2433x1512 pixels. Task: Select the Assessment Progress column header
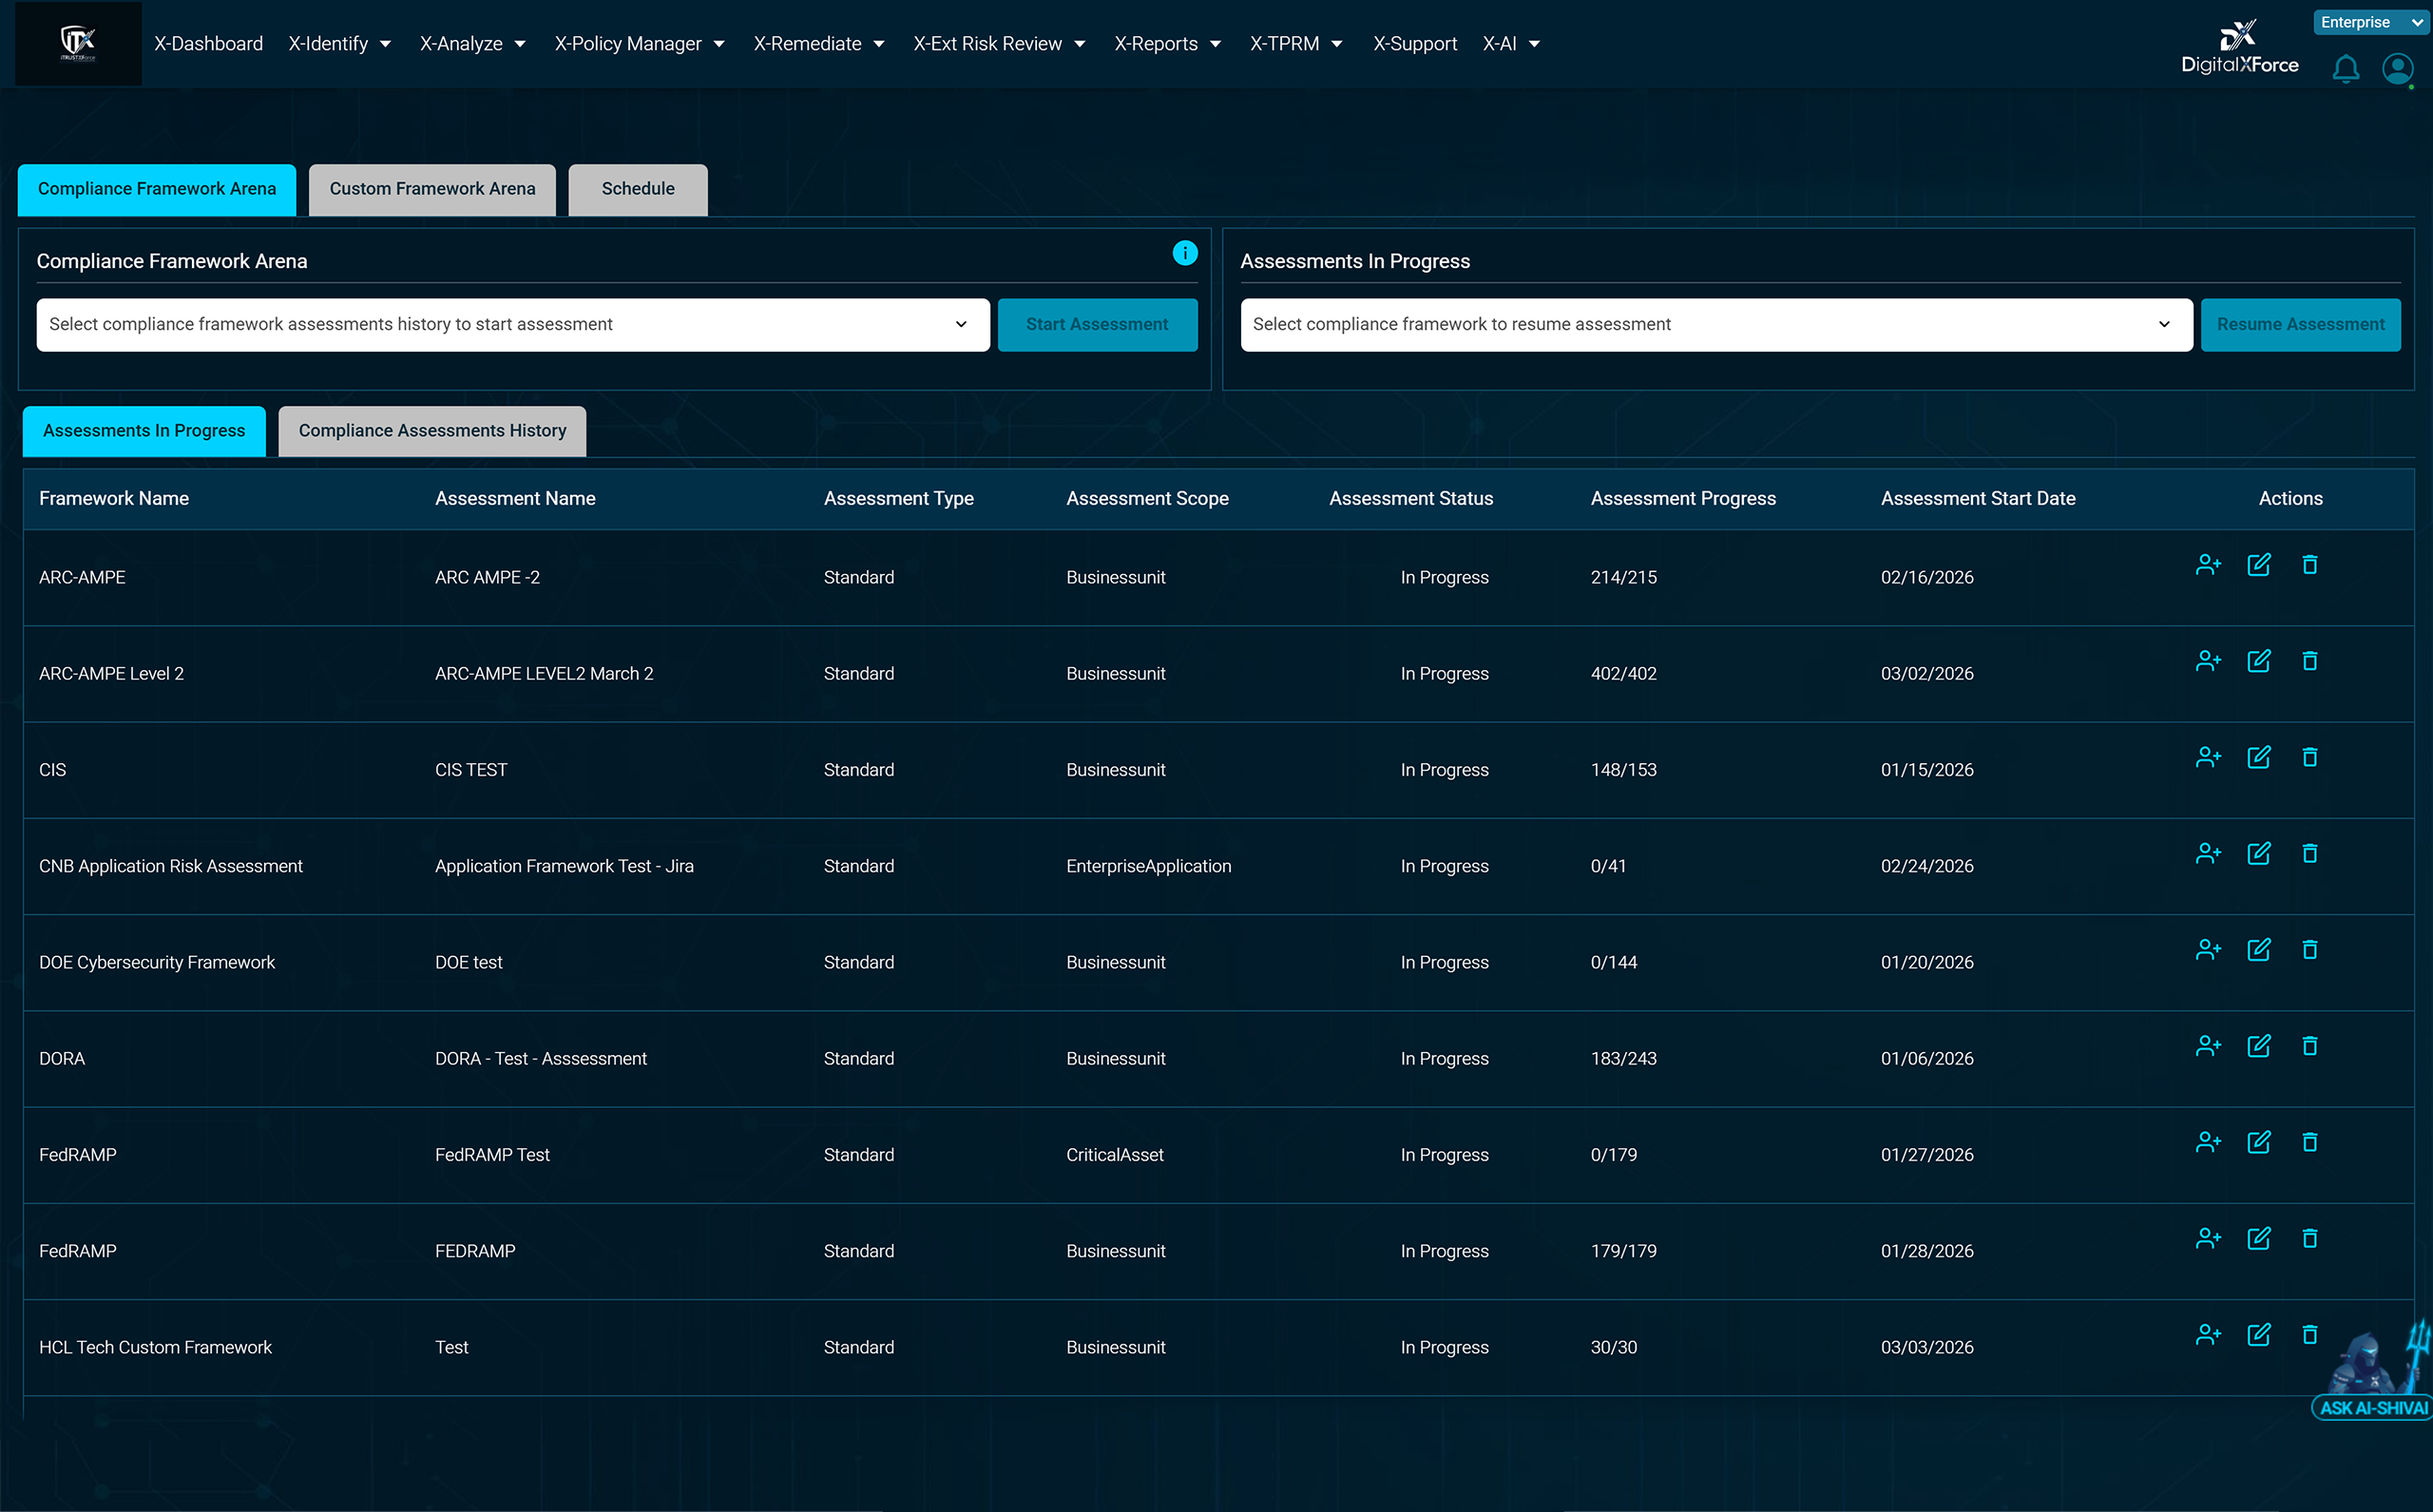pyautogui.click(x=1683, y=498)
